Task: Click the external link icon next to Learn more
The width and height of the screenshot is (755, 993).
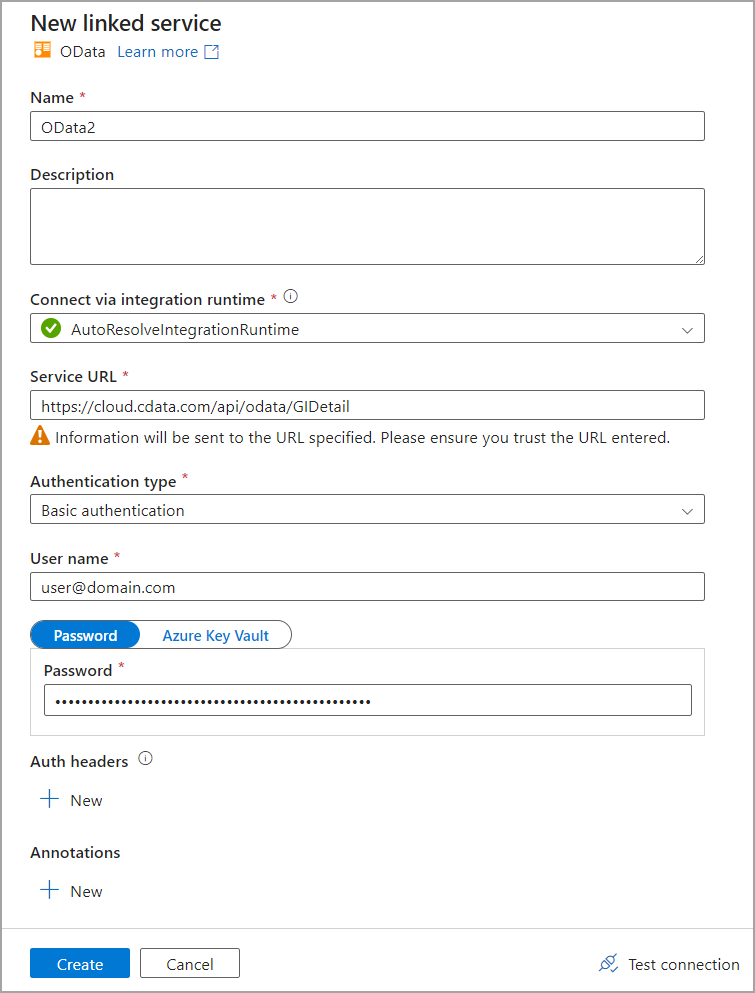Action: point(210,51)
